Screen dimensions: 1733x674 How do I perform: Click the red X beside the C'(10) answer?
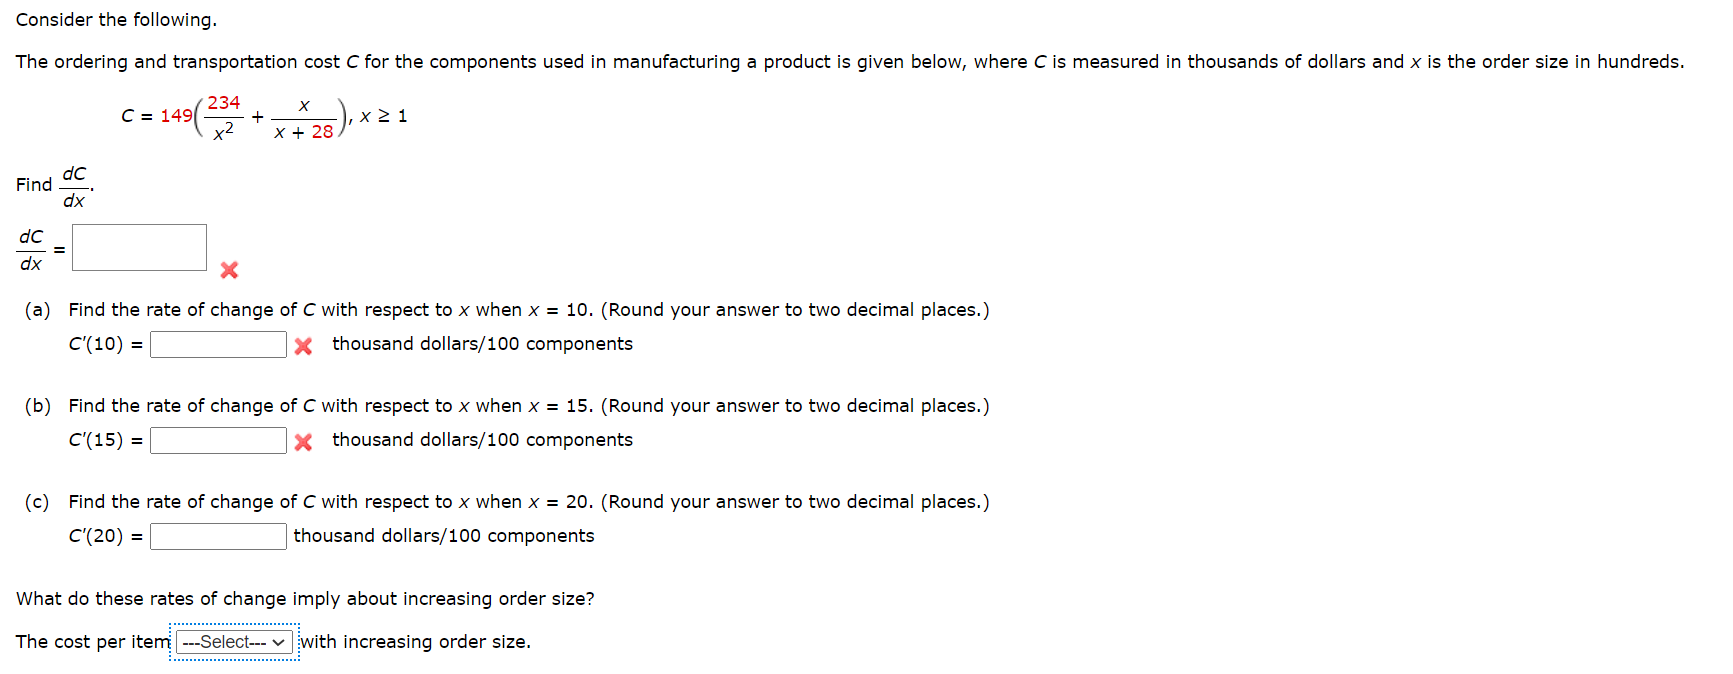coord(303,344)
